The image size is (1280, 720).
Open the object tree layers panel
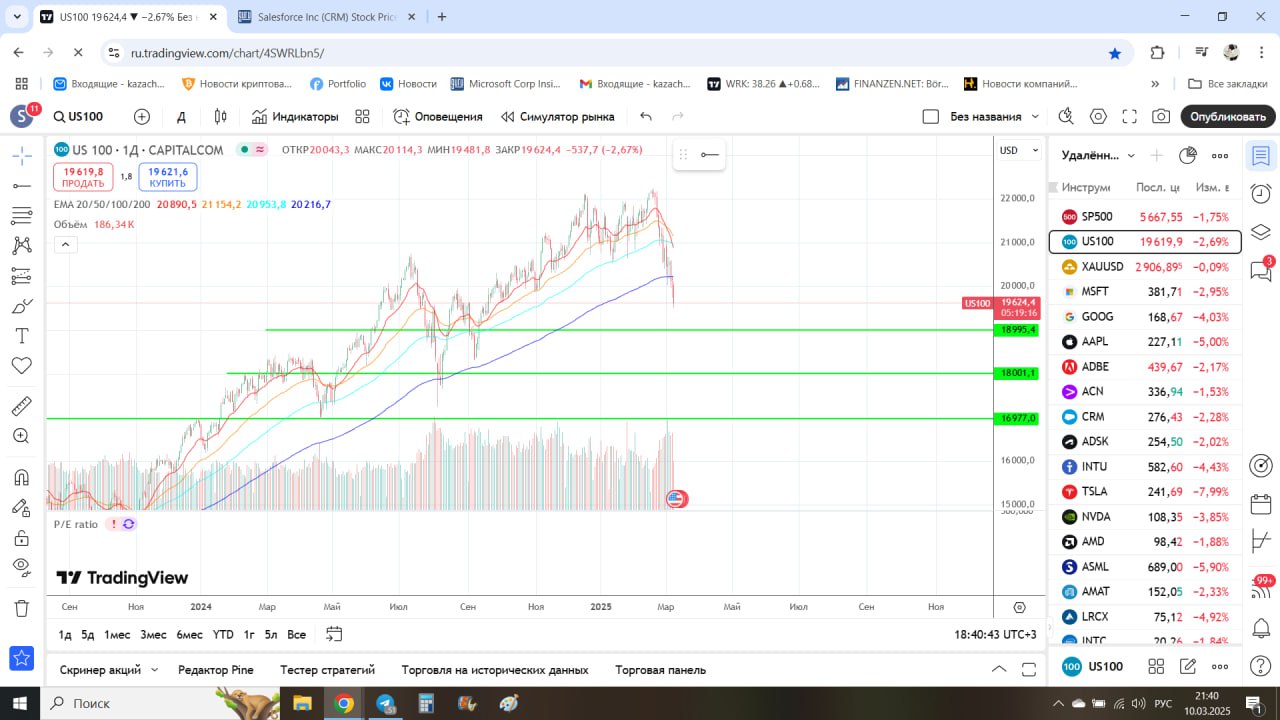click(x=1261, y=232)
